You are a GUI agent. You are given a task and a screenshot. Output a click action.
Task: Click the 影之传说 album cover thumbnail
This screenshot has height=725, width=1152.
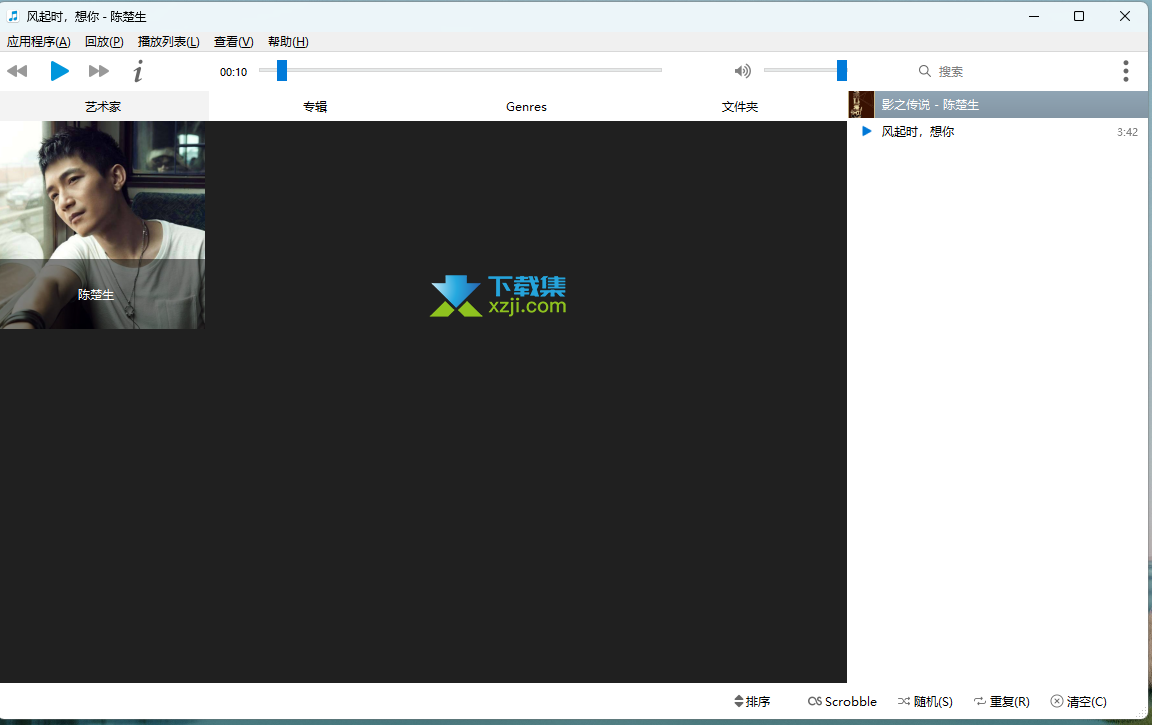point(861,104)
